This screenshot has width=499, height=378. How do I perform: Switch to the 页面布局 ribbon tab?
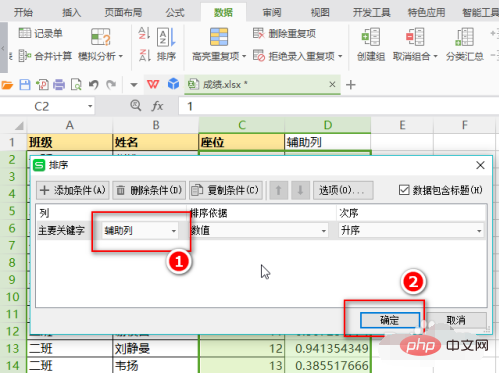[x=123, y=13]
